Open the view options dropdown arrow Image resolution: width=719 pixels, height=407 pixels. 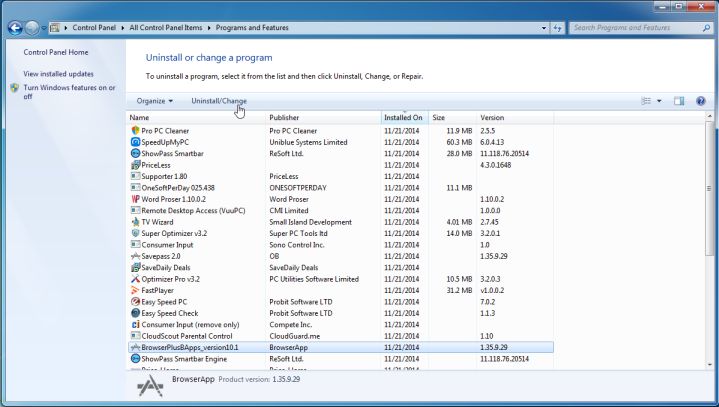coord(659,101)
